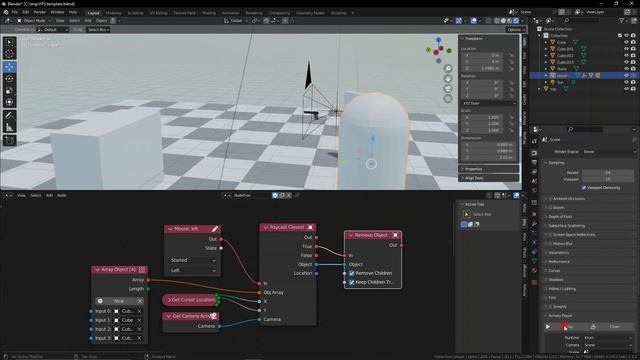Select the Add Cube tool

pyautogui.click(x=10, y=140)
